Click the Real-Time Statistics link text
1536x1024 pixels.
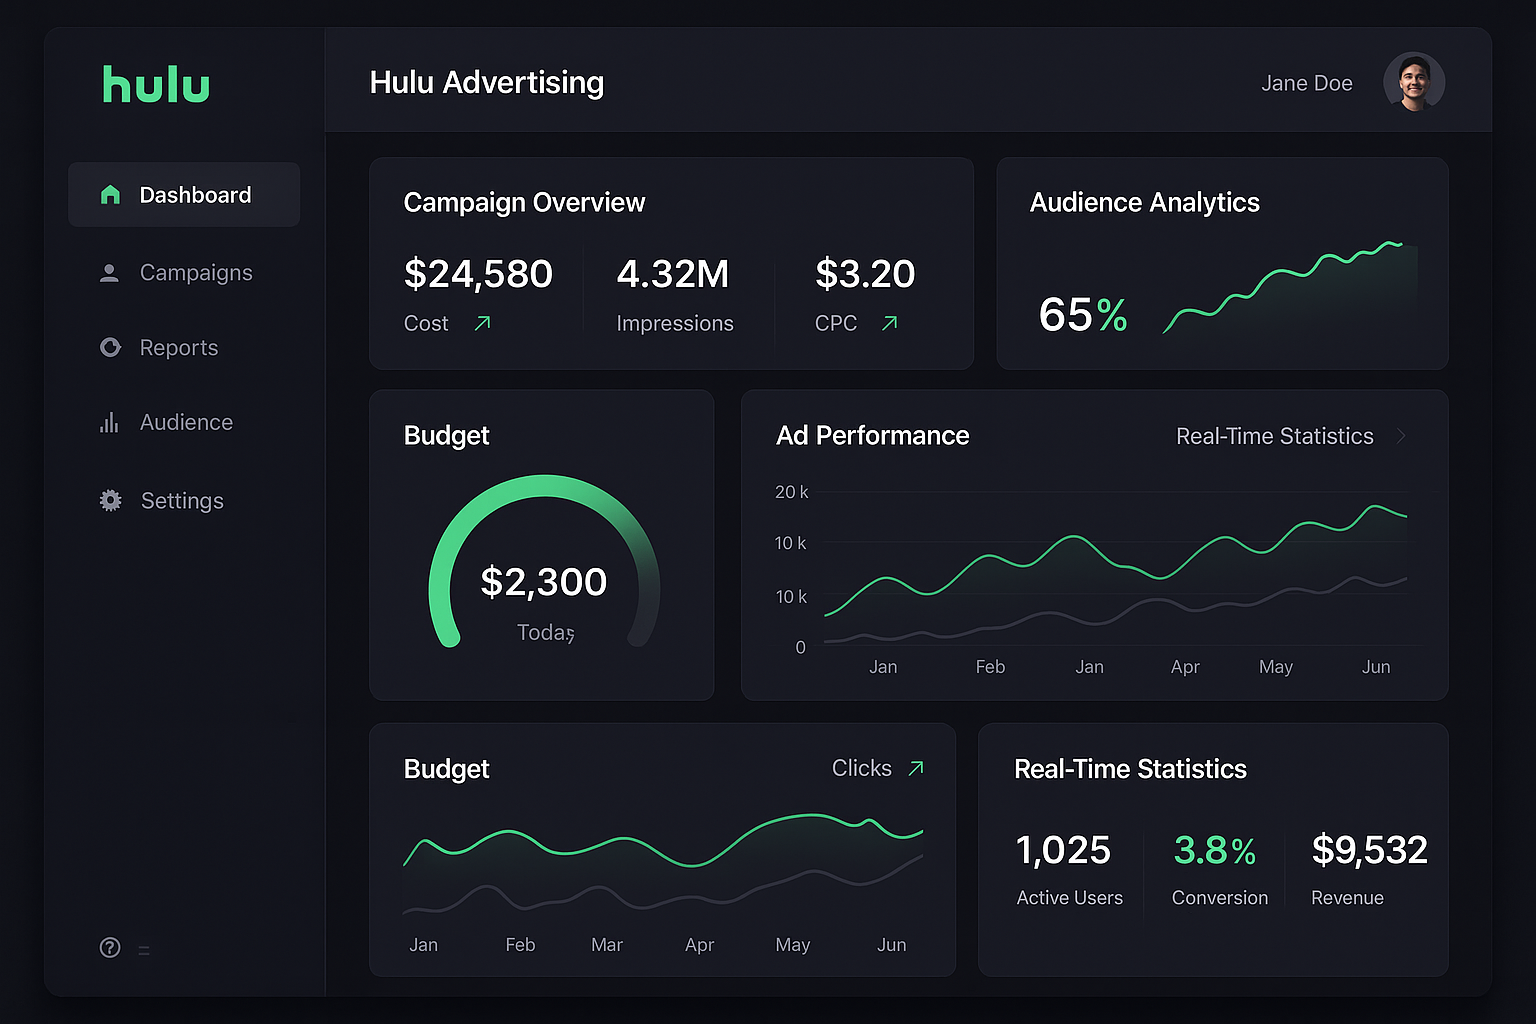click(x=1274, y=436)
